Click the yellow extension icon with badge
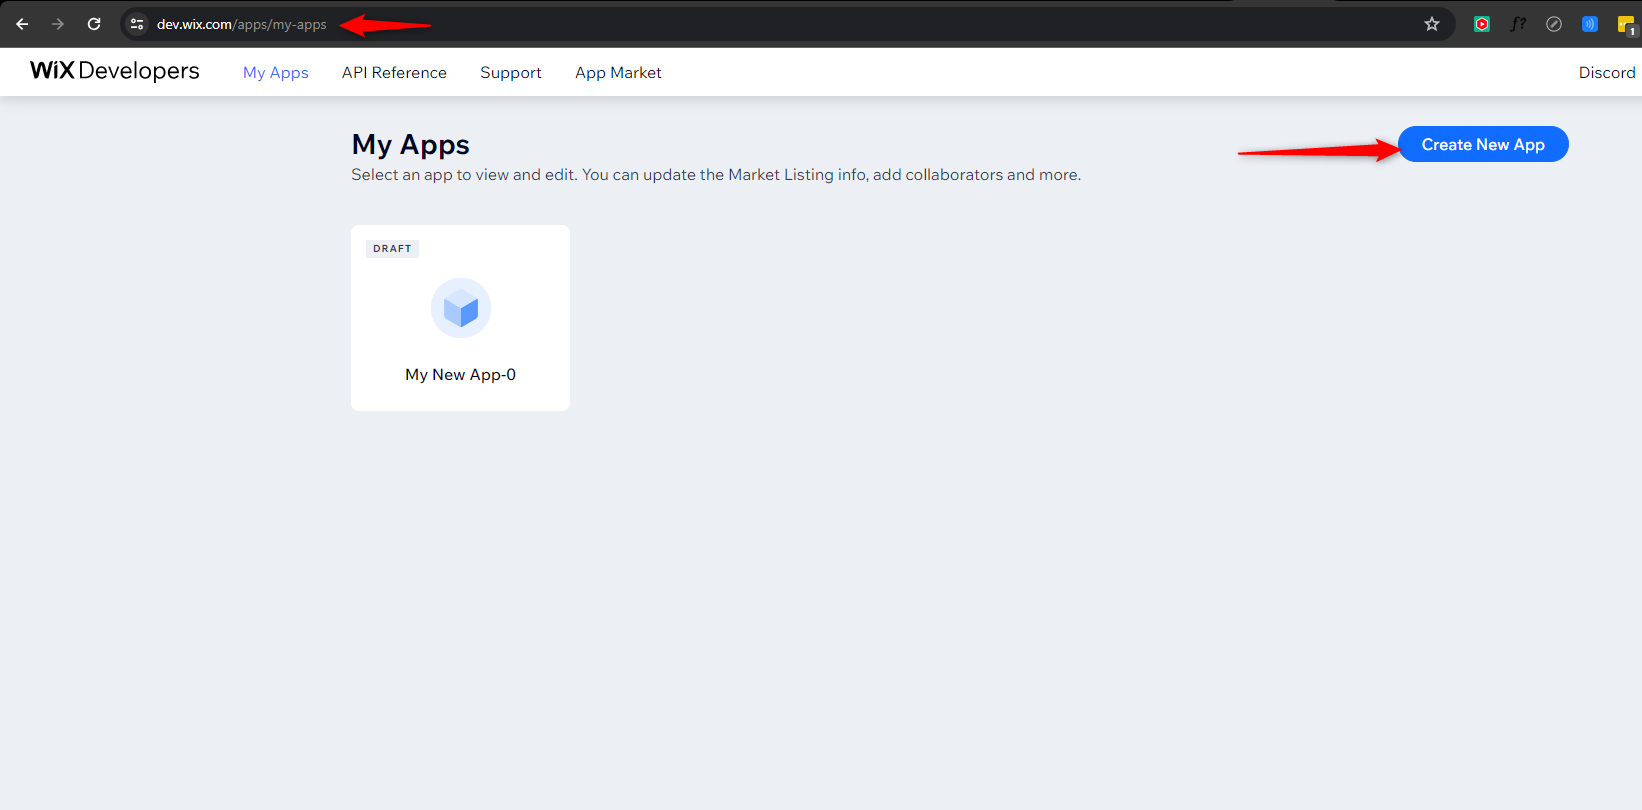This screenshot has height=810, width=1642. (1627, 25)
